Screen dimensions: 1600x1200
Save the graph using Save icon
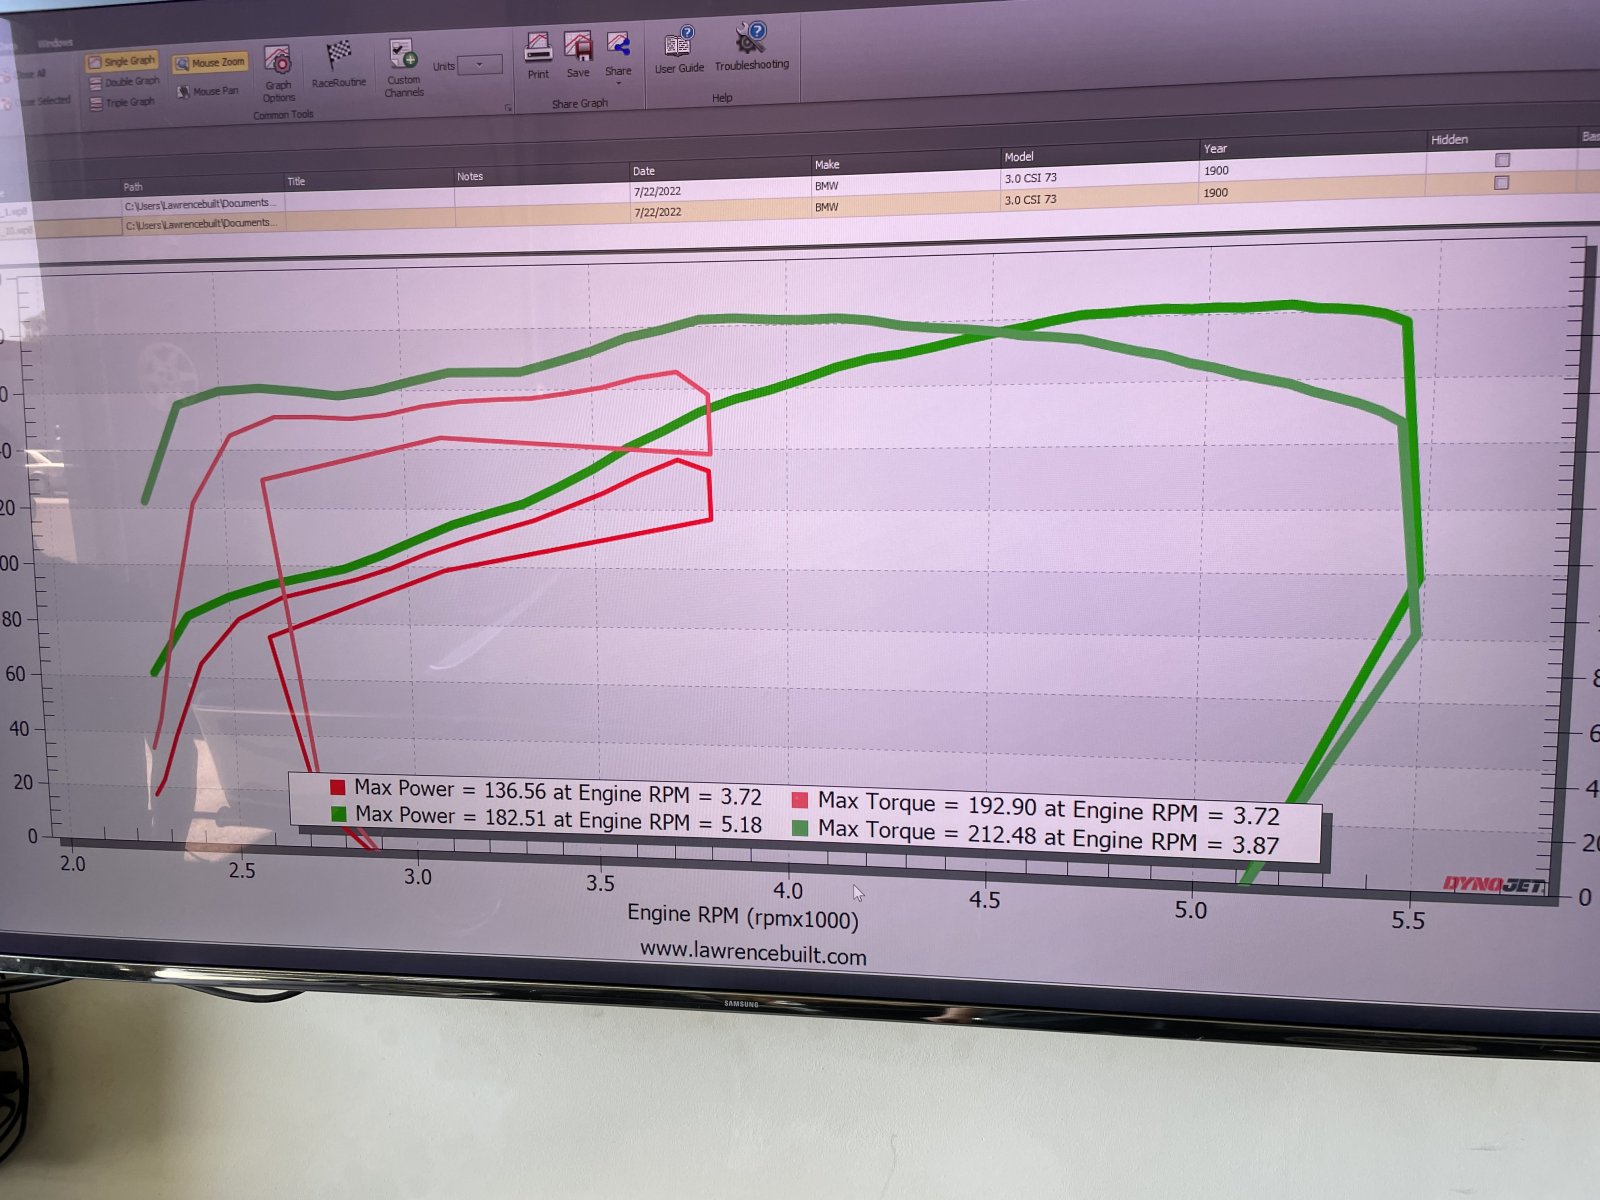(x=578, y=54)
